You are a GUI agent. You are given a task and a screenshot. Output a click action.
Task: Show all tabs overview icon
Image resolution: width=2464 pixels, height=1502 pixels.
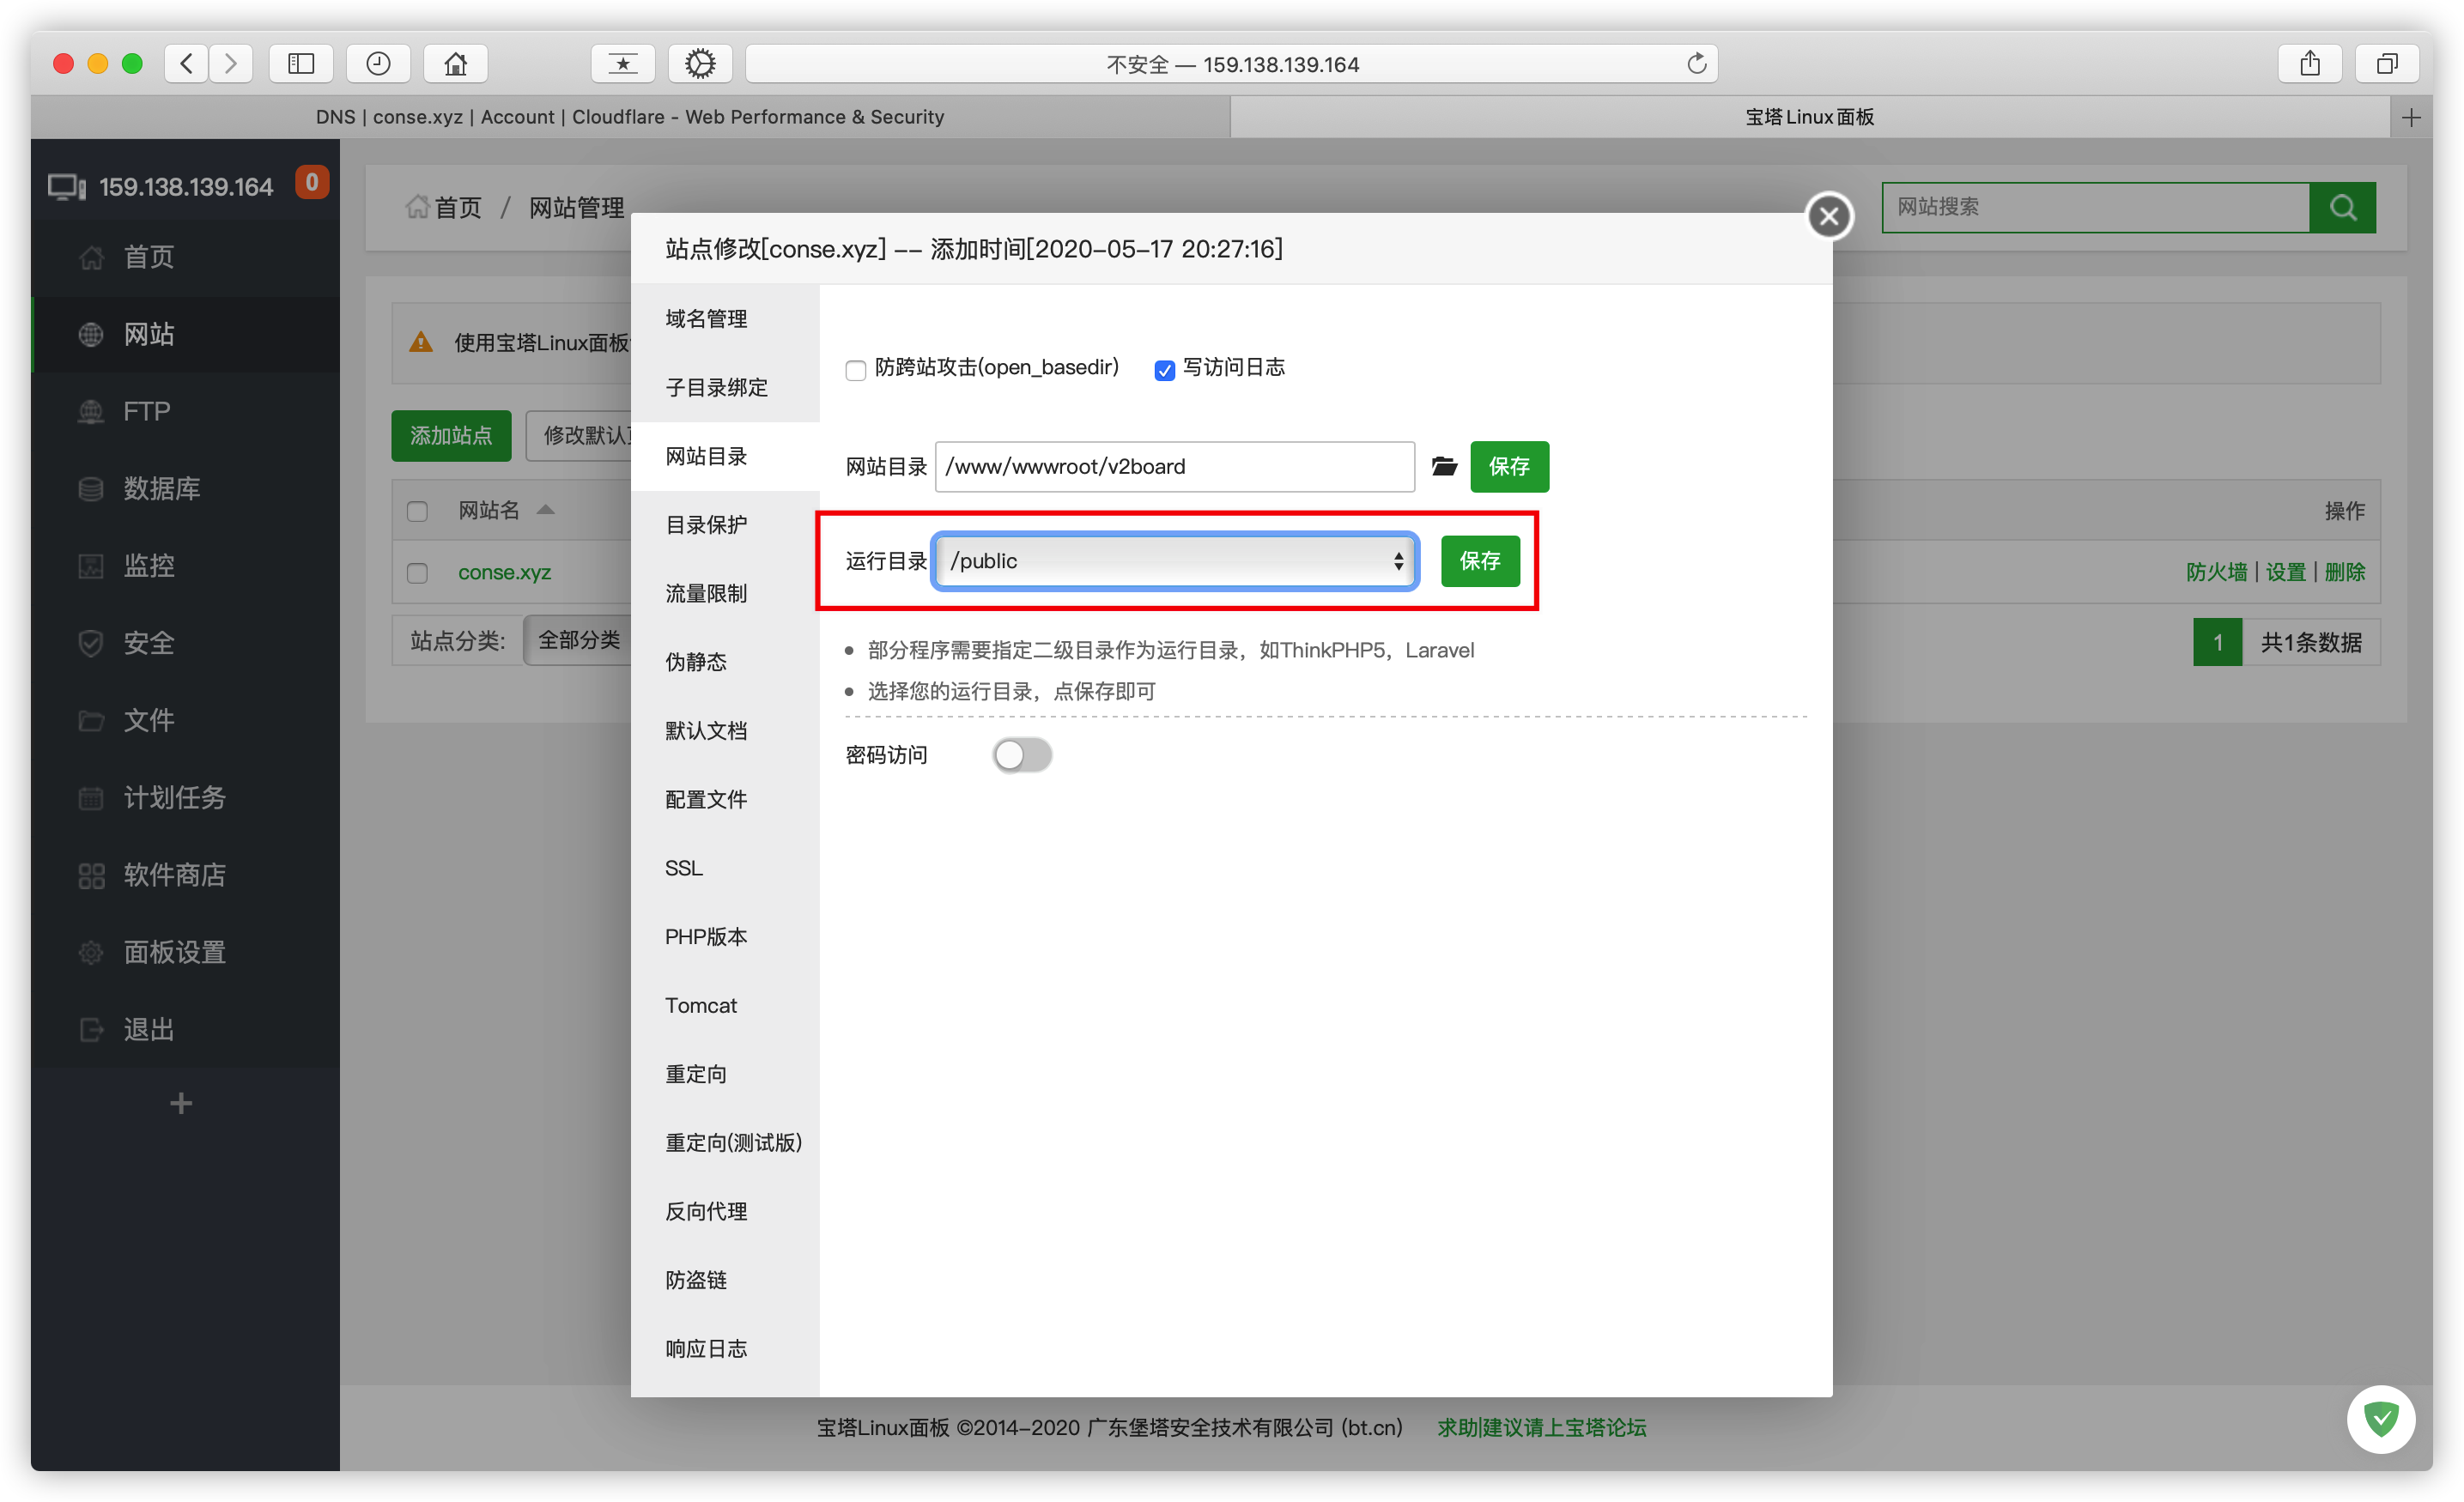(x=2387, y=64)
